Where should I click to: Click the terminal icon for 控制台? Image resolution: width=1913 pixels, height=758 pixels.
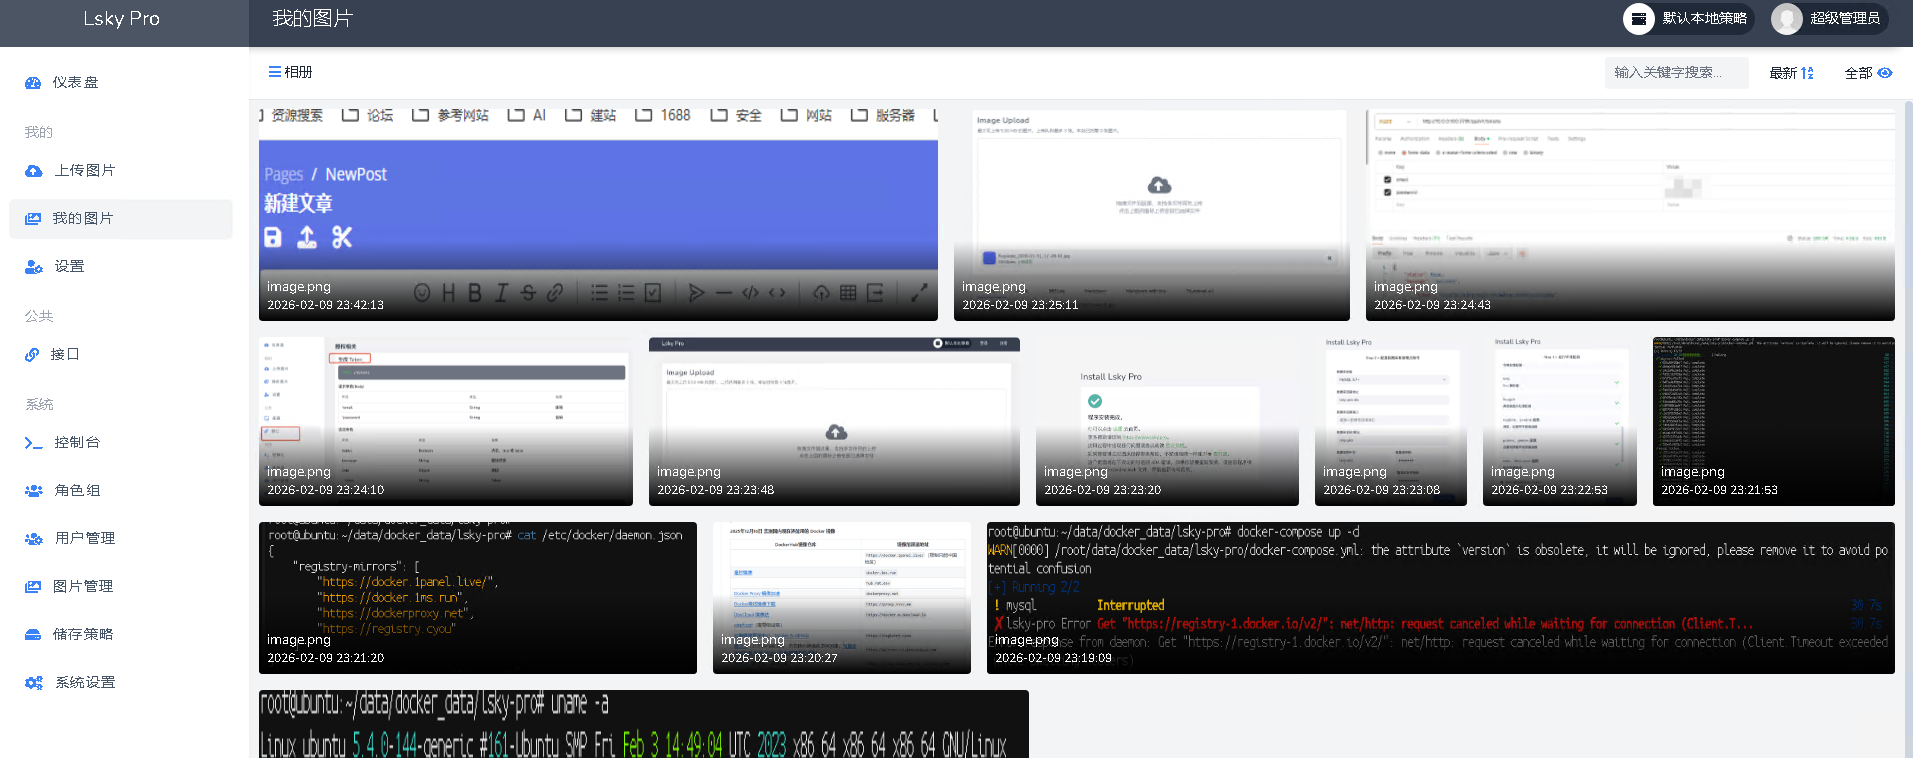[x=33, y=443]
